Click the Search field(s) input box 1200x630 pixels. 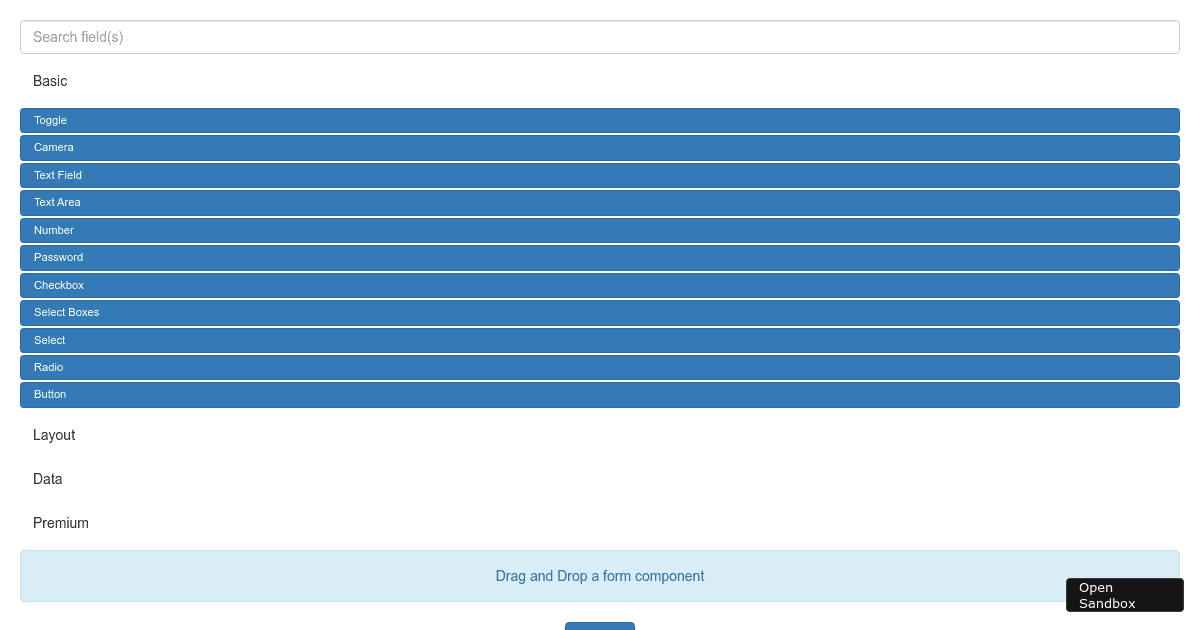(600, 37)
